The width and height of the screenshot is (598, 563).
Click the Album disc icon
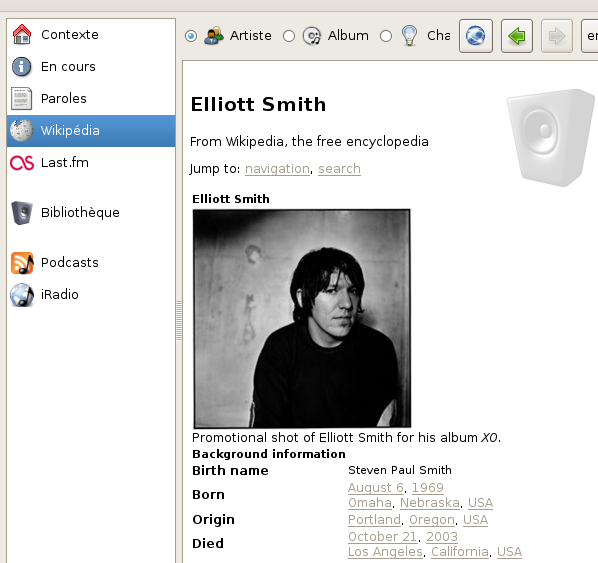(x=312, y=36)
